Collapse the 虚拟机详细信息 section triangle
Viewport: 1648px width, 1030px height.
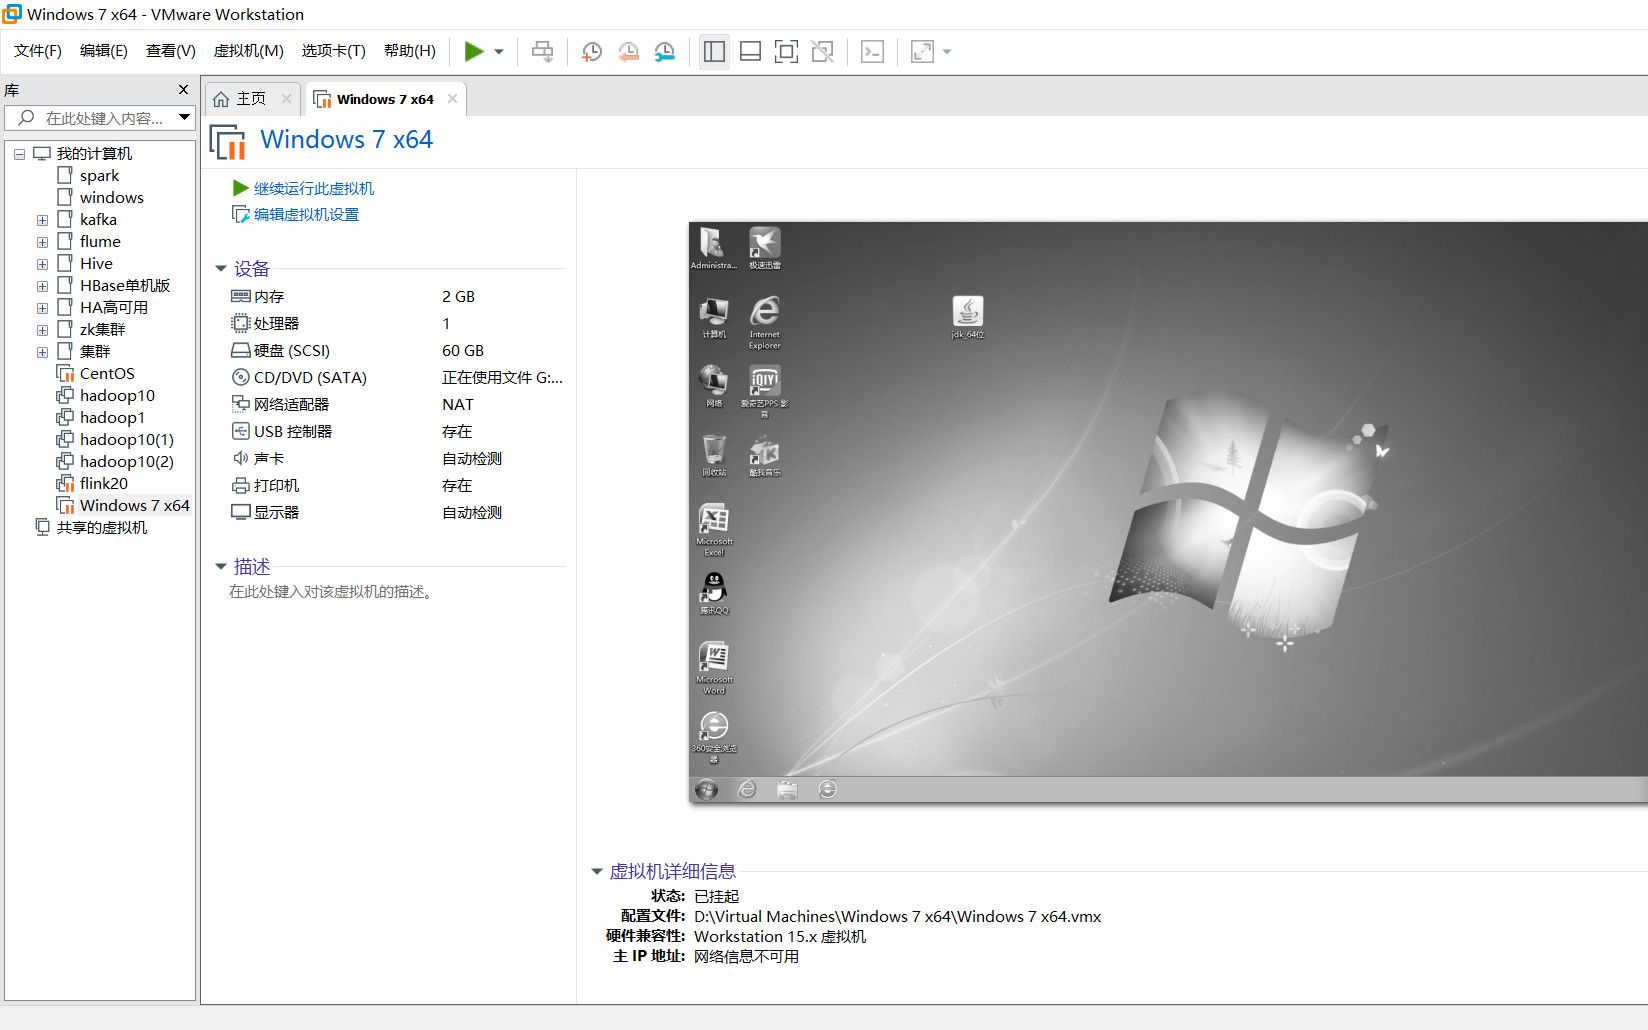coord(597,871)
